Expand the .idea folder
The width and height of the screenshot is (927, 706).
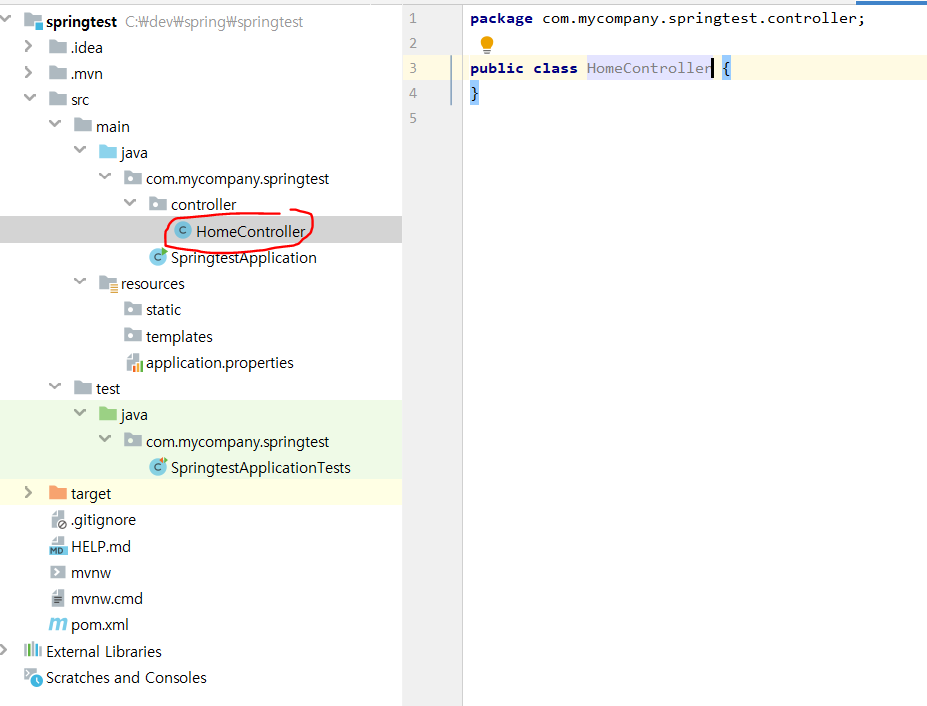(x=28, y=46)
